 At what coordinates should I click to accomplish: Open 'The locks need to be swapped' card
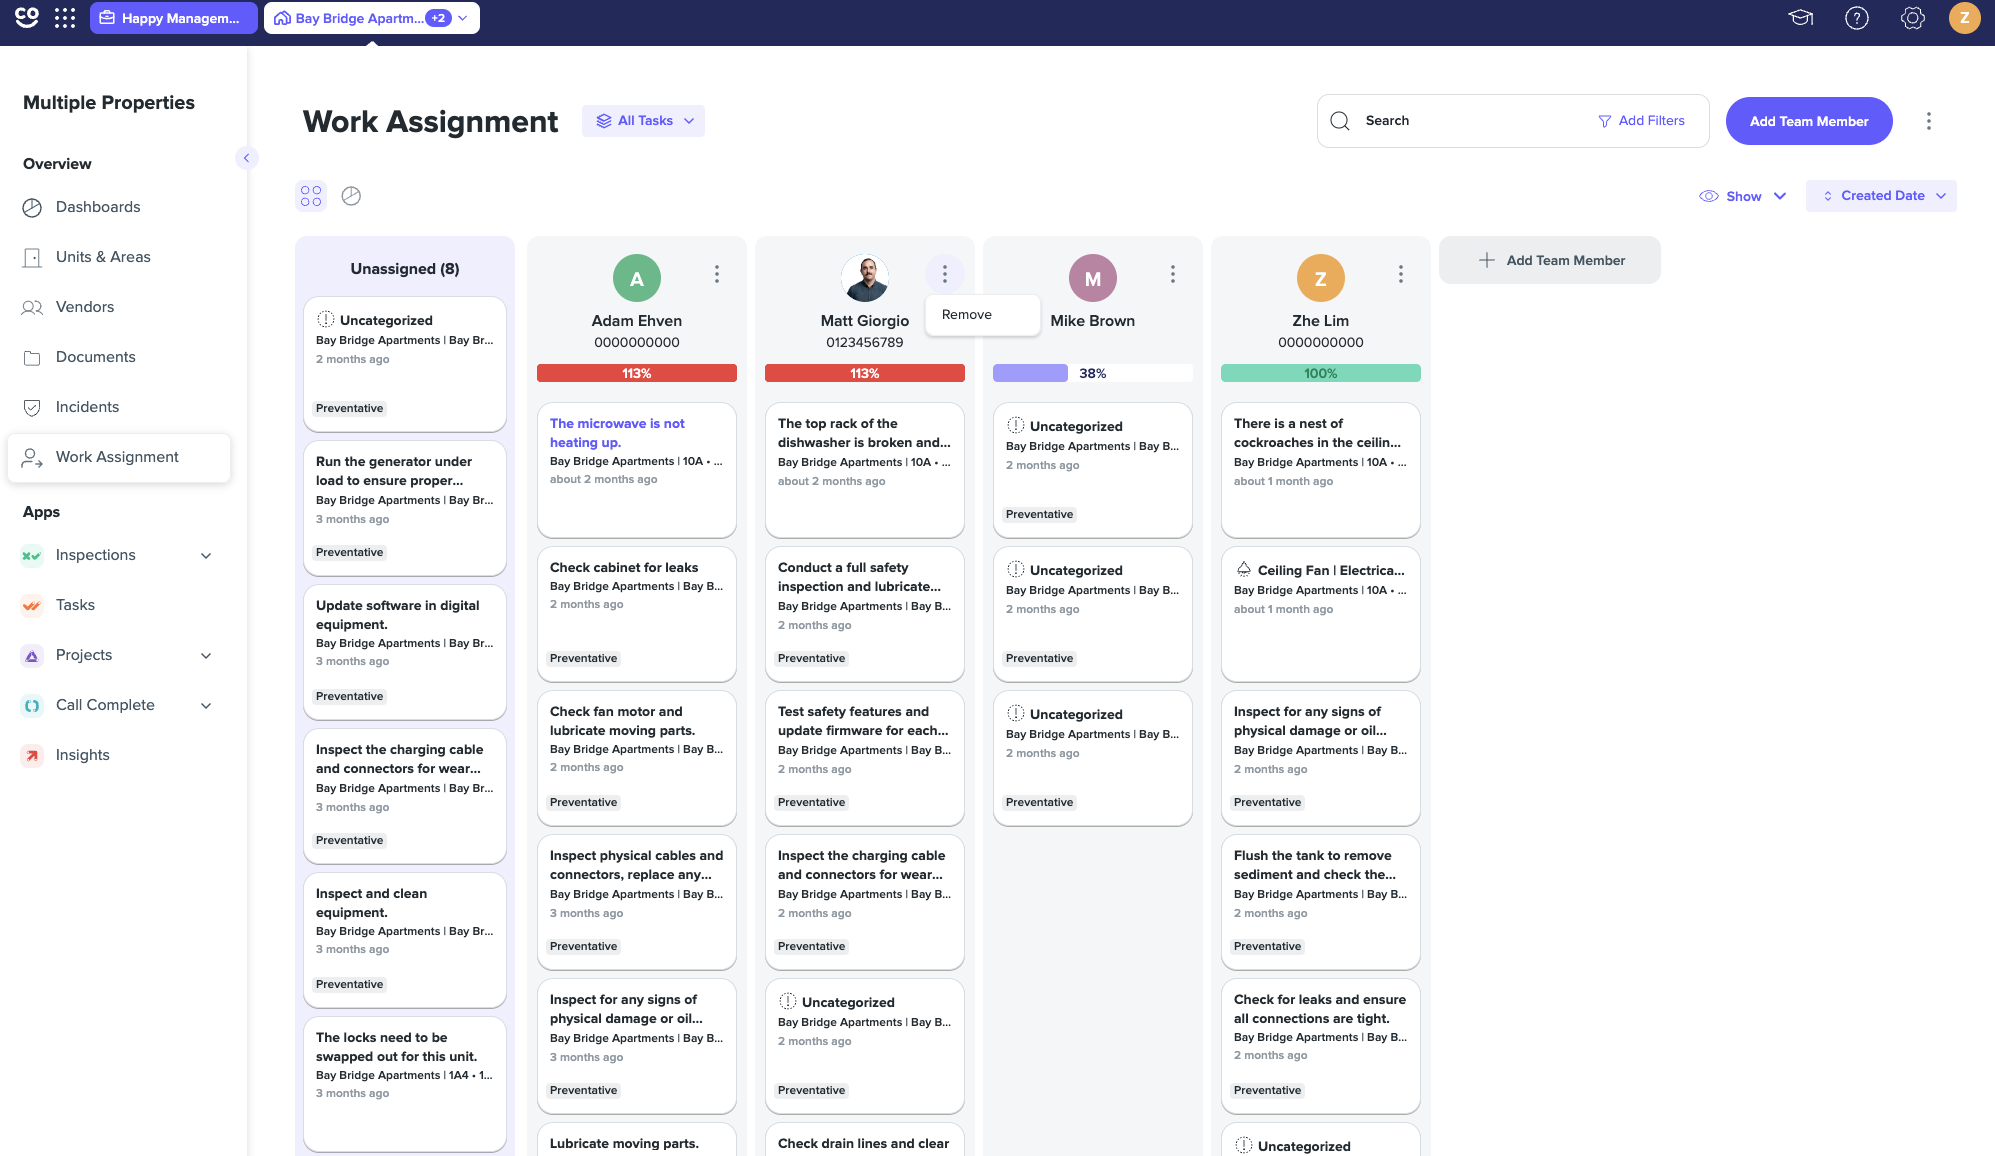point(405,1084)
